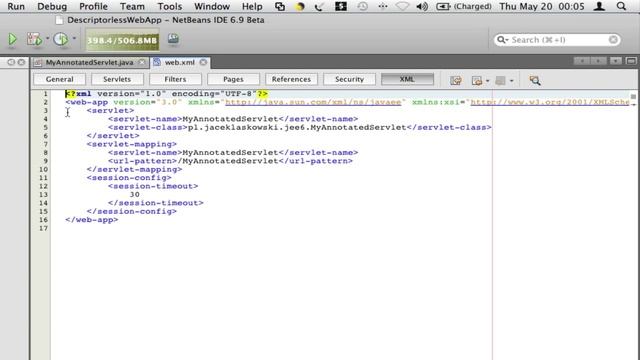Close the MyAnnotatedServlet.java tab
Viewport: 640px width, 360px height.
[x=142, y=62]
